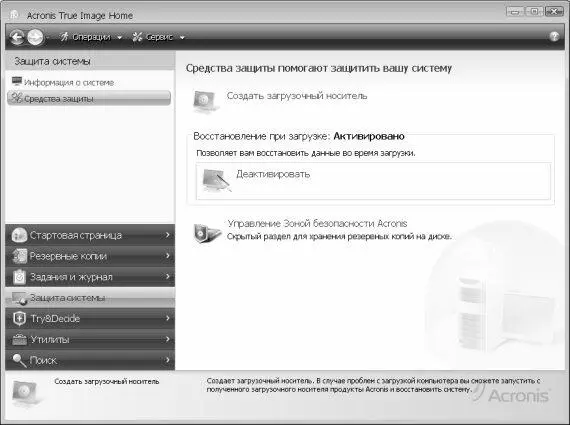The height and width of the screenshot is (425, 570).
Task: Expand the Задания и журнал chevron
Action: (168, 277)
